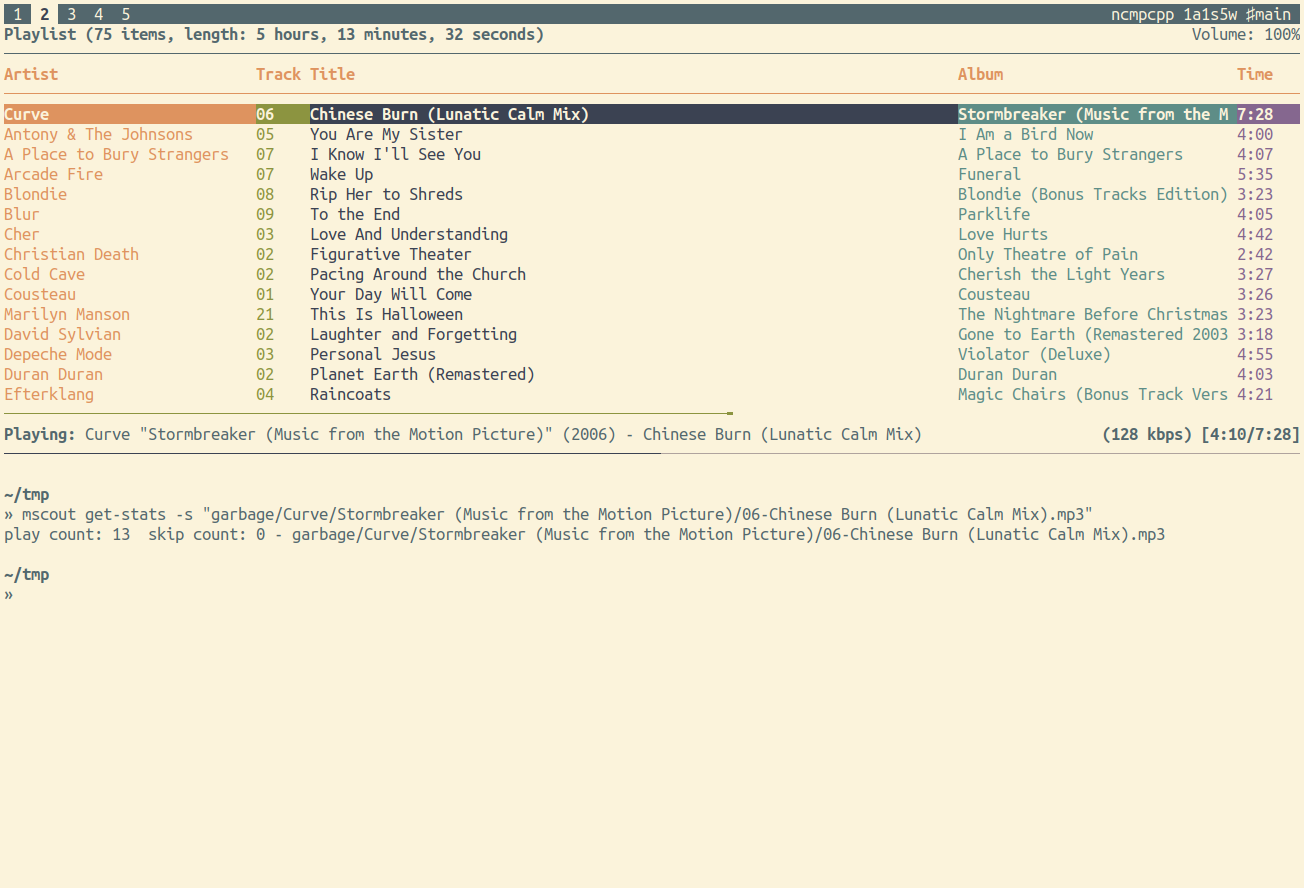Click the Time column header
Image resolution: width=1304 pixels, height=888 pixels.
[x=1255, y=74]
